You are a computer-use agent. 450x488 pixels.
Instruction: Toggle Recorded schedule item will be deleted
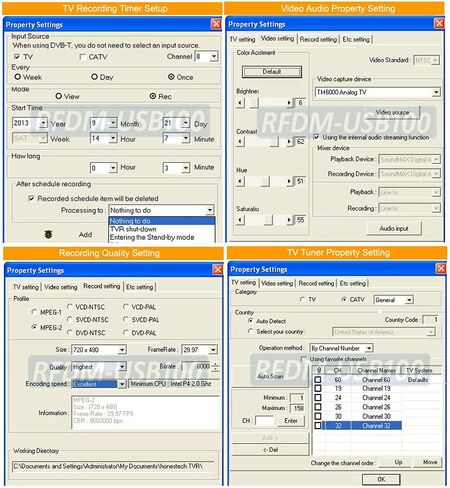pos(31,198)
